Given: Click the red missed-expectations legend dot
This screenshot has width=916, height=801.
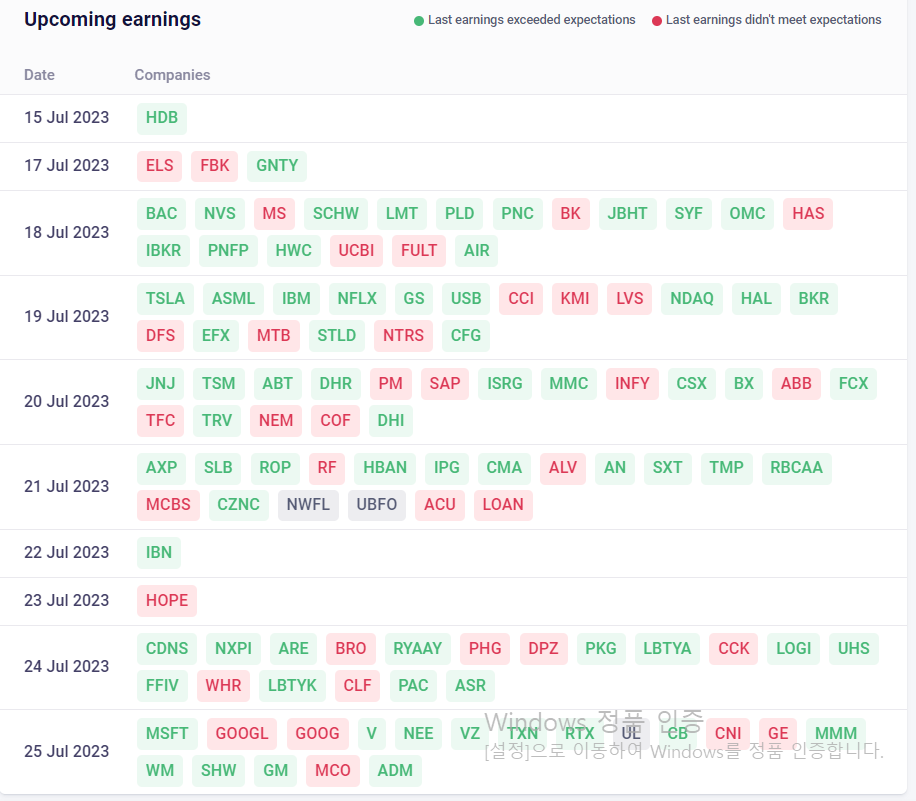Looking at the screenshot, I should click(657, 21).
